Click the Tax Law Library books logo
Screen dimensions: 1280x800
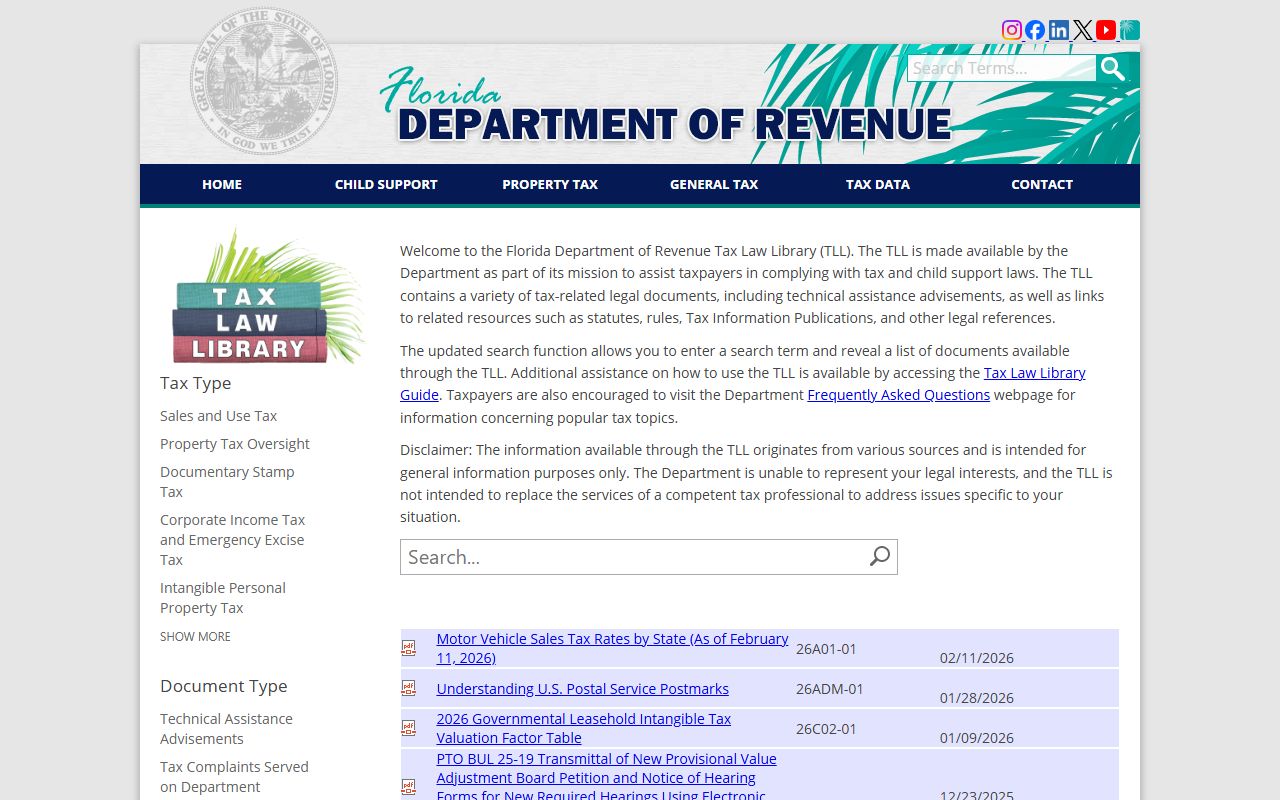(265, 297)
